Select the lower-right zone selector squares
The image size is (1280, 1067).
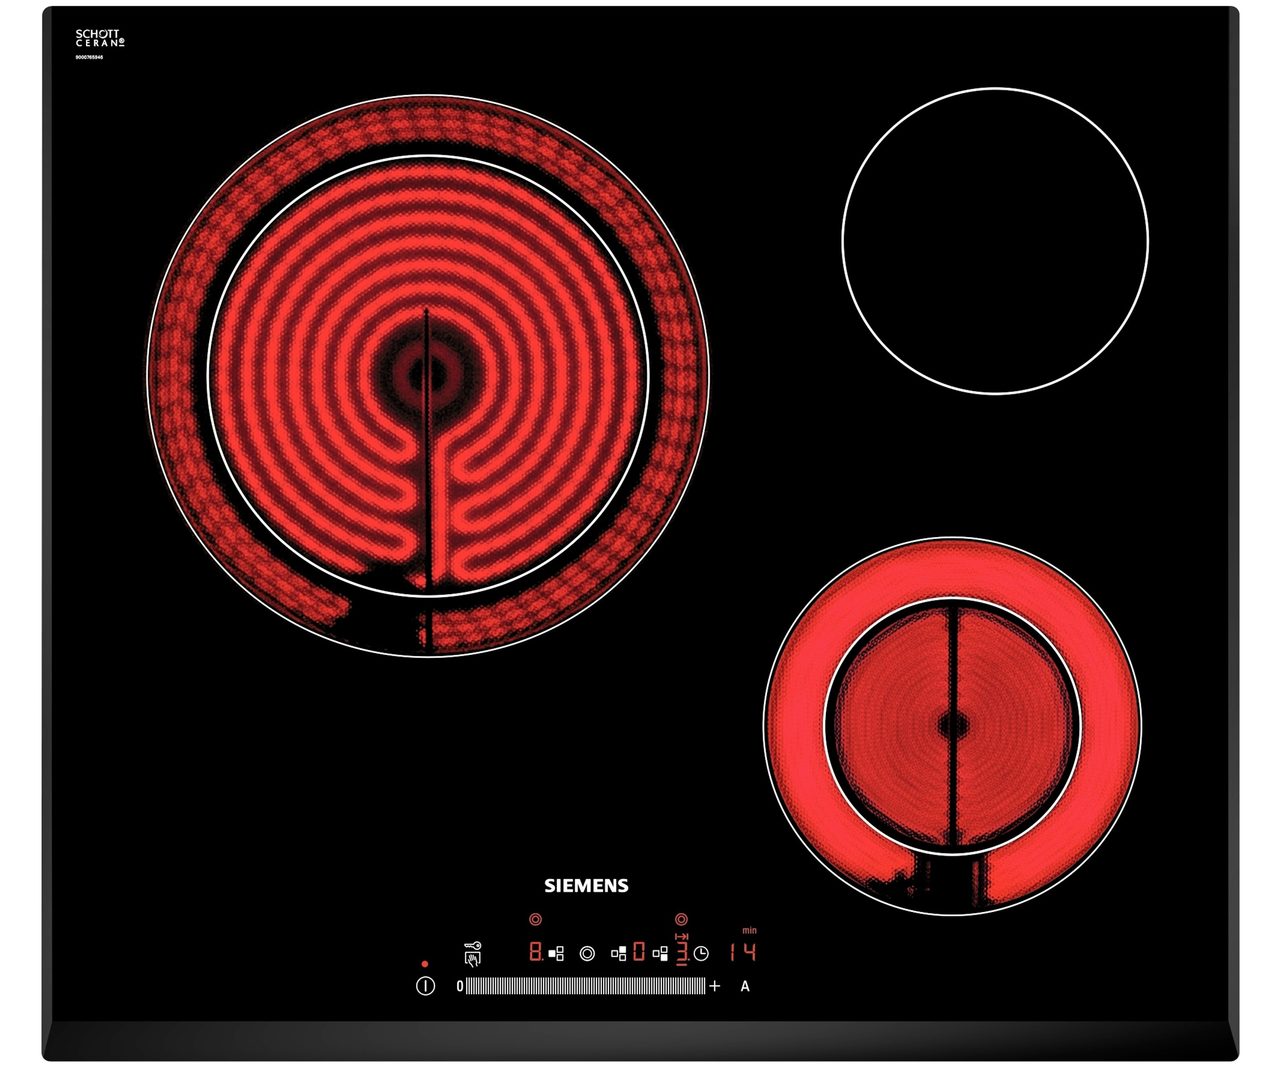660,954
